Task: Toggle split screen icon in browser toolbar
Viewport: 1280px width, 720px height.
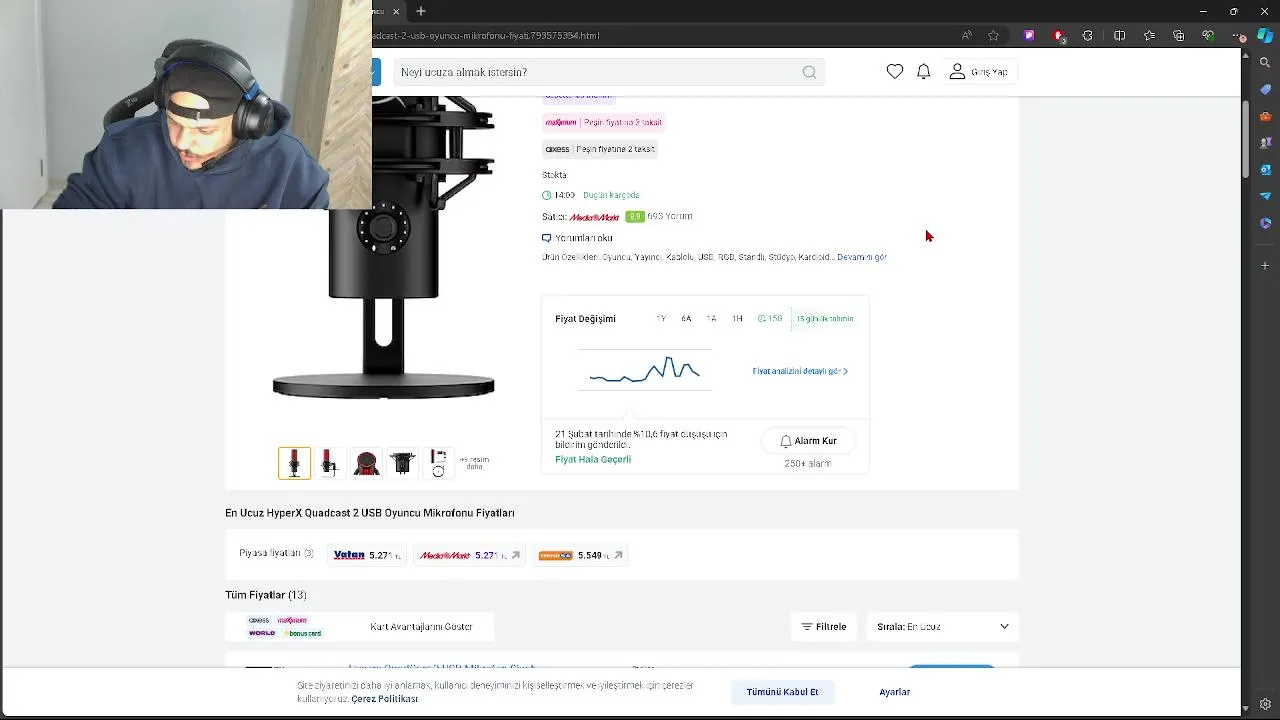Action: coord(1119,35)
